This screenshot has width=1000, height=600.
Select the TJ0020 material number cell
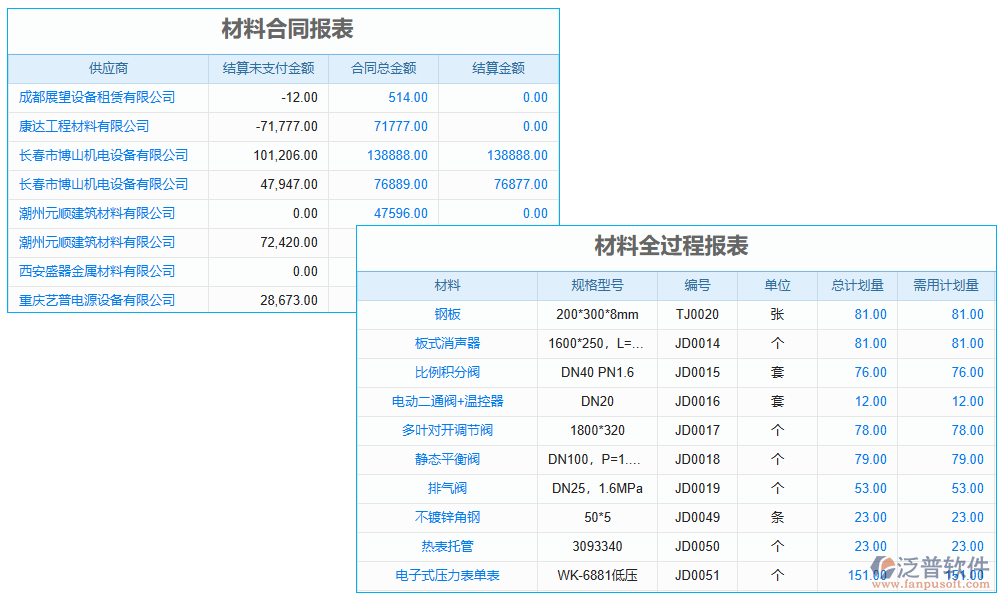pos(697,314)
